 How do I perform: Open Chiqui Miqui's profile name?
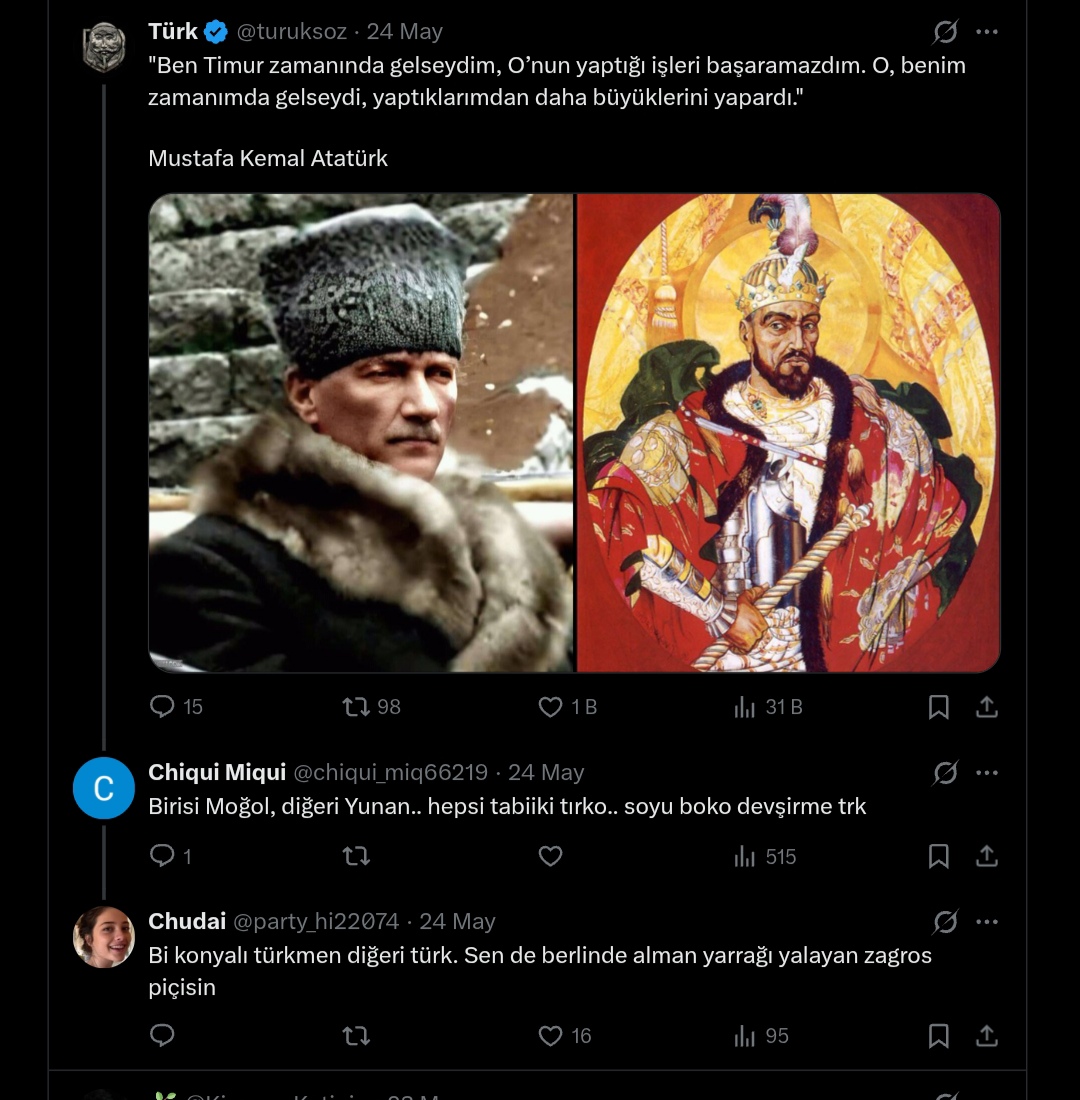(217, 772)
